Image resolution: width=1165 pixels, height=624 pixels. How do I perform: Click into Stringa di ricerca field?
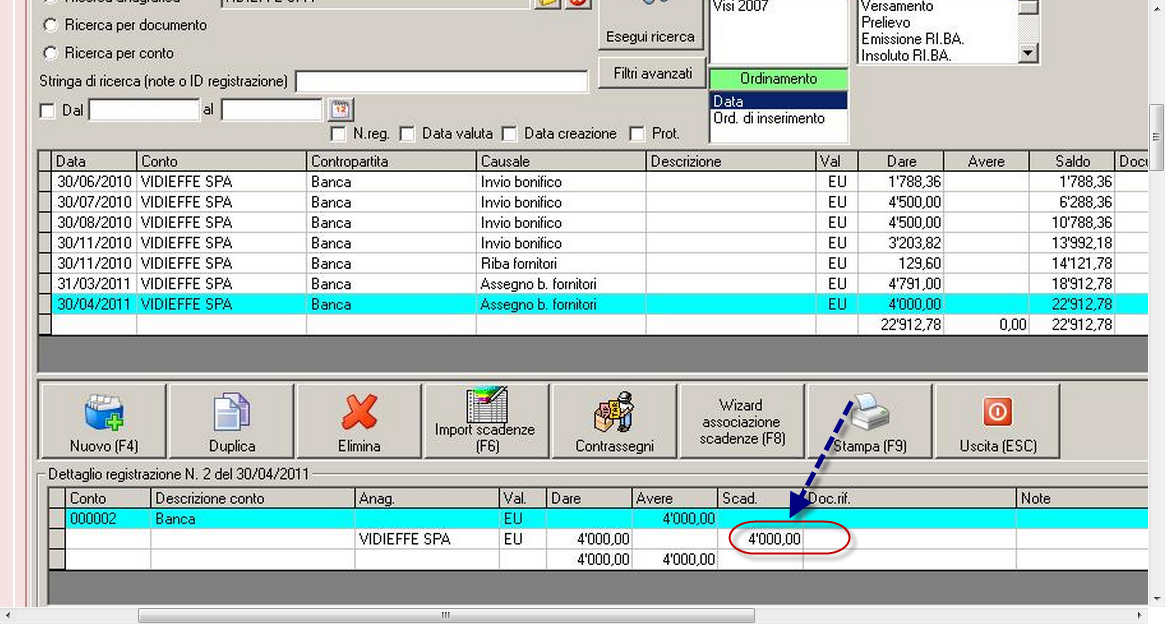[441, 82]
